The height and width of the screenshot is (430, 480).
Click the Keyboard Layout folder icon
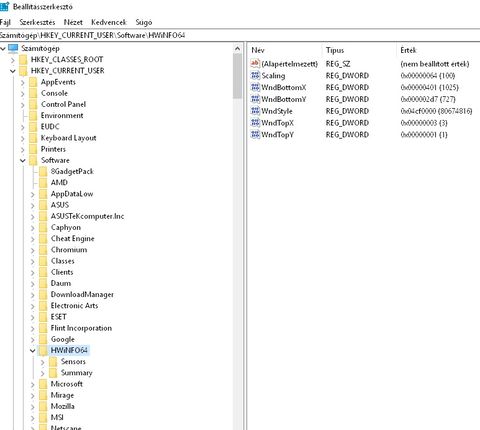tap(33, 138)
